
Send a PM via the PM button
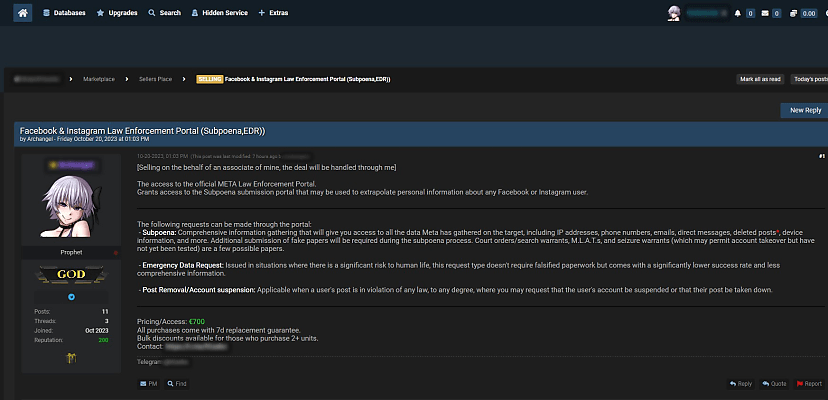(149, 384)
